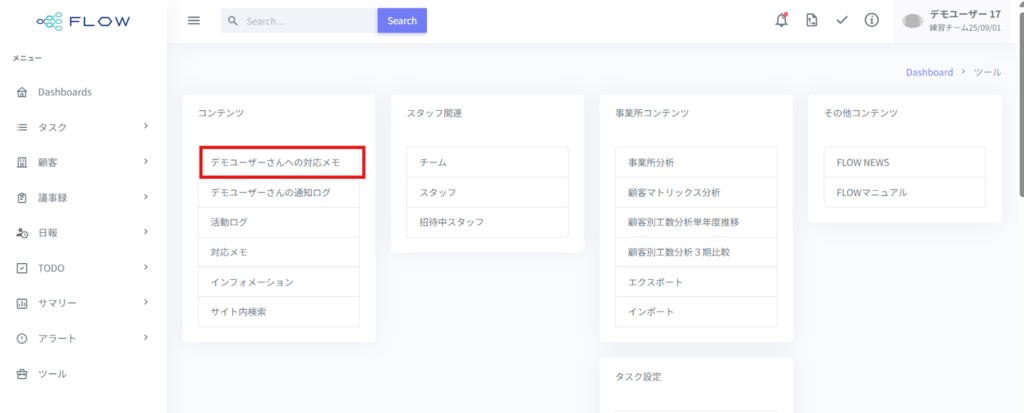Click the user avatar image
The height and width of the screenshot is (413, 1024).
[912, 21]
